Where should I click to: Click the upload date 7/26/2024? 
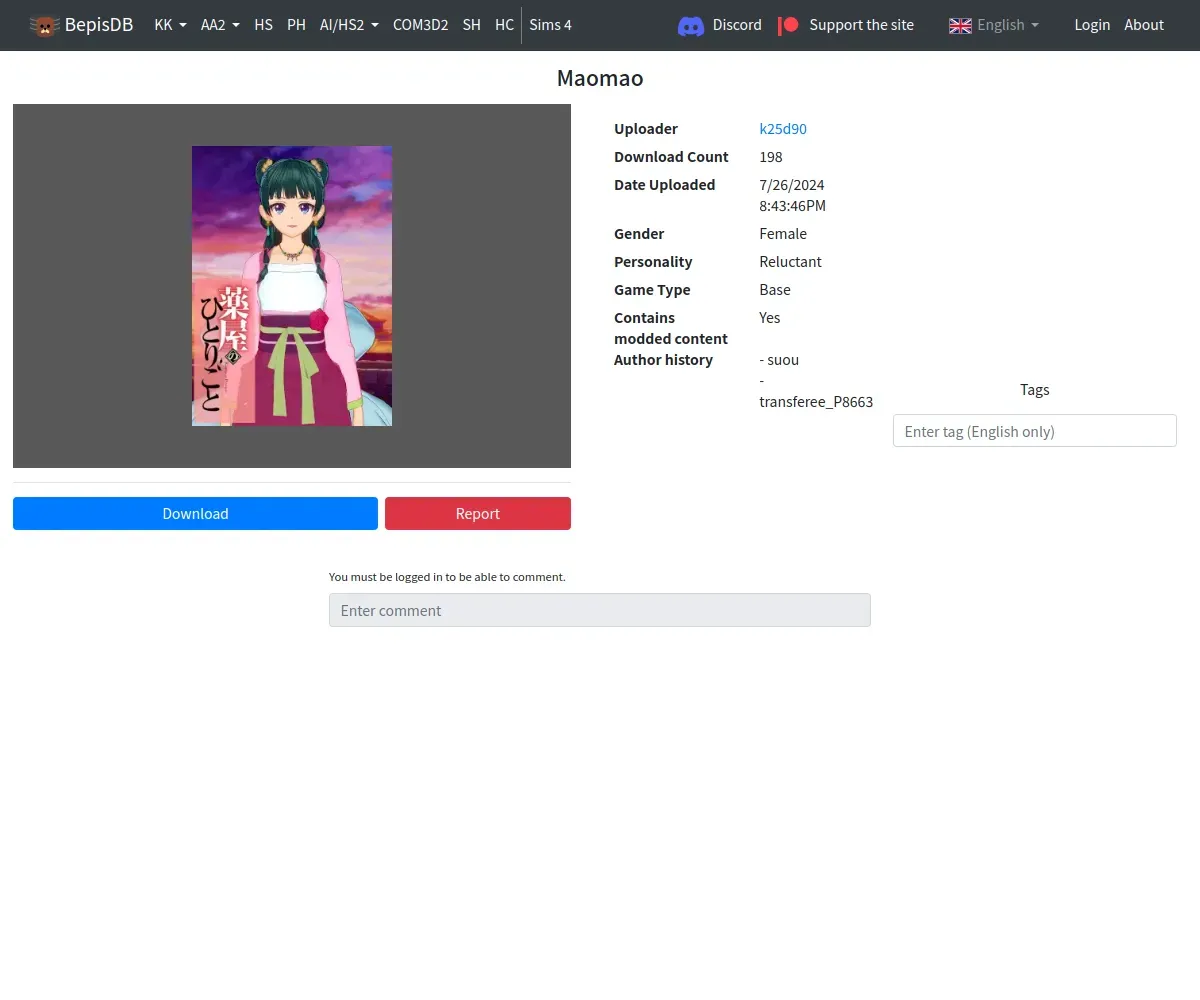click(x=792, y=185)
